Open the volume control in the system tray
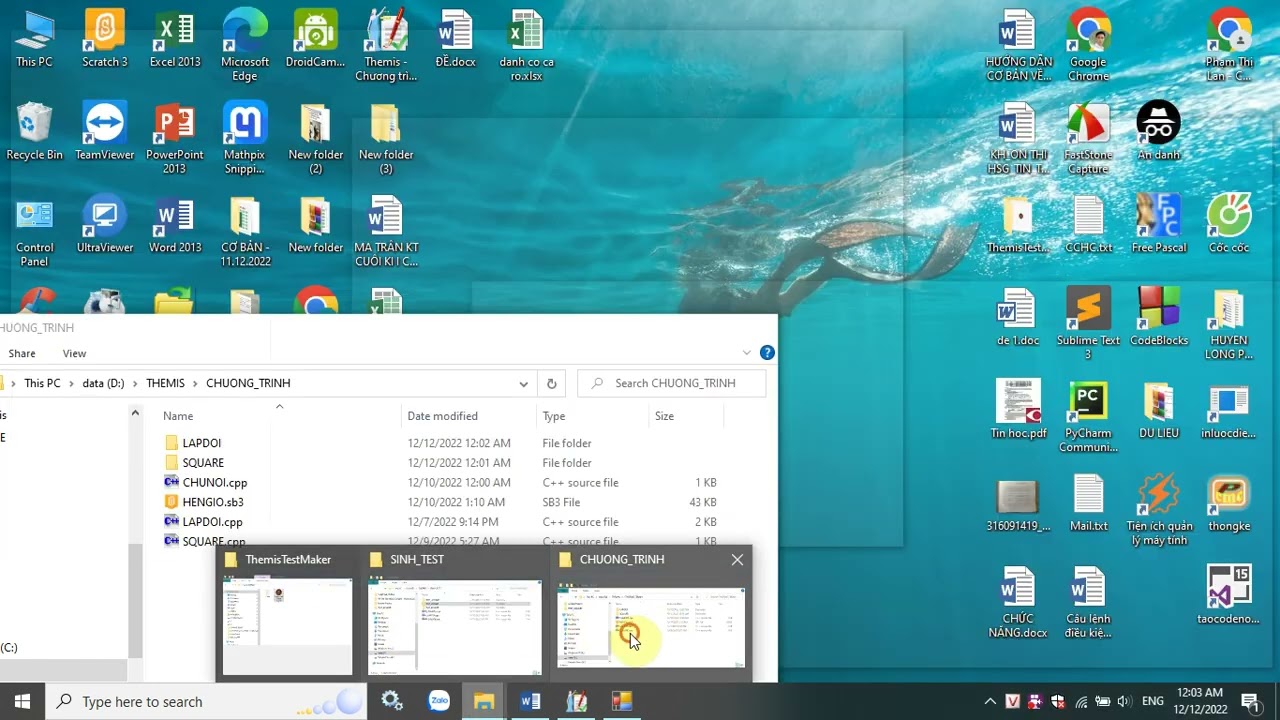Image resolution: width=1280 pixels, height=720 pixels. (1124, 701)
